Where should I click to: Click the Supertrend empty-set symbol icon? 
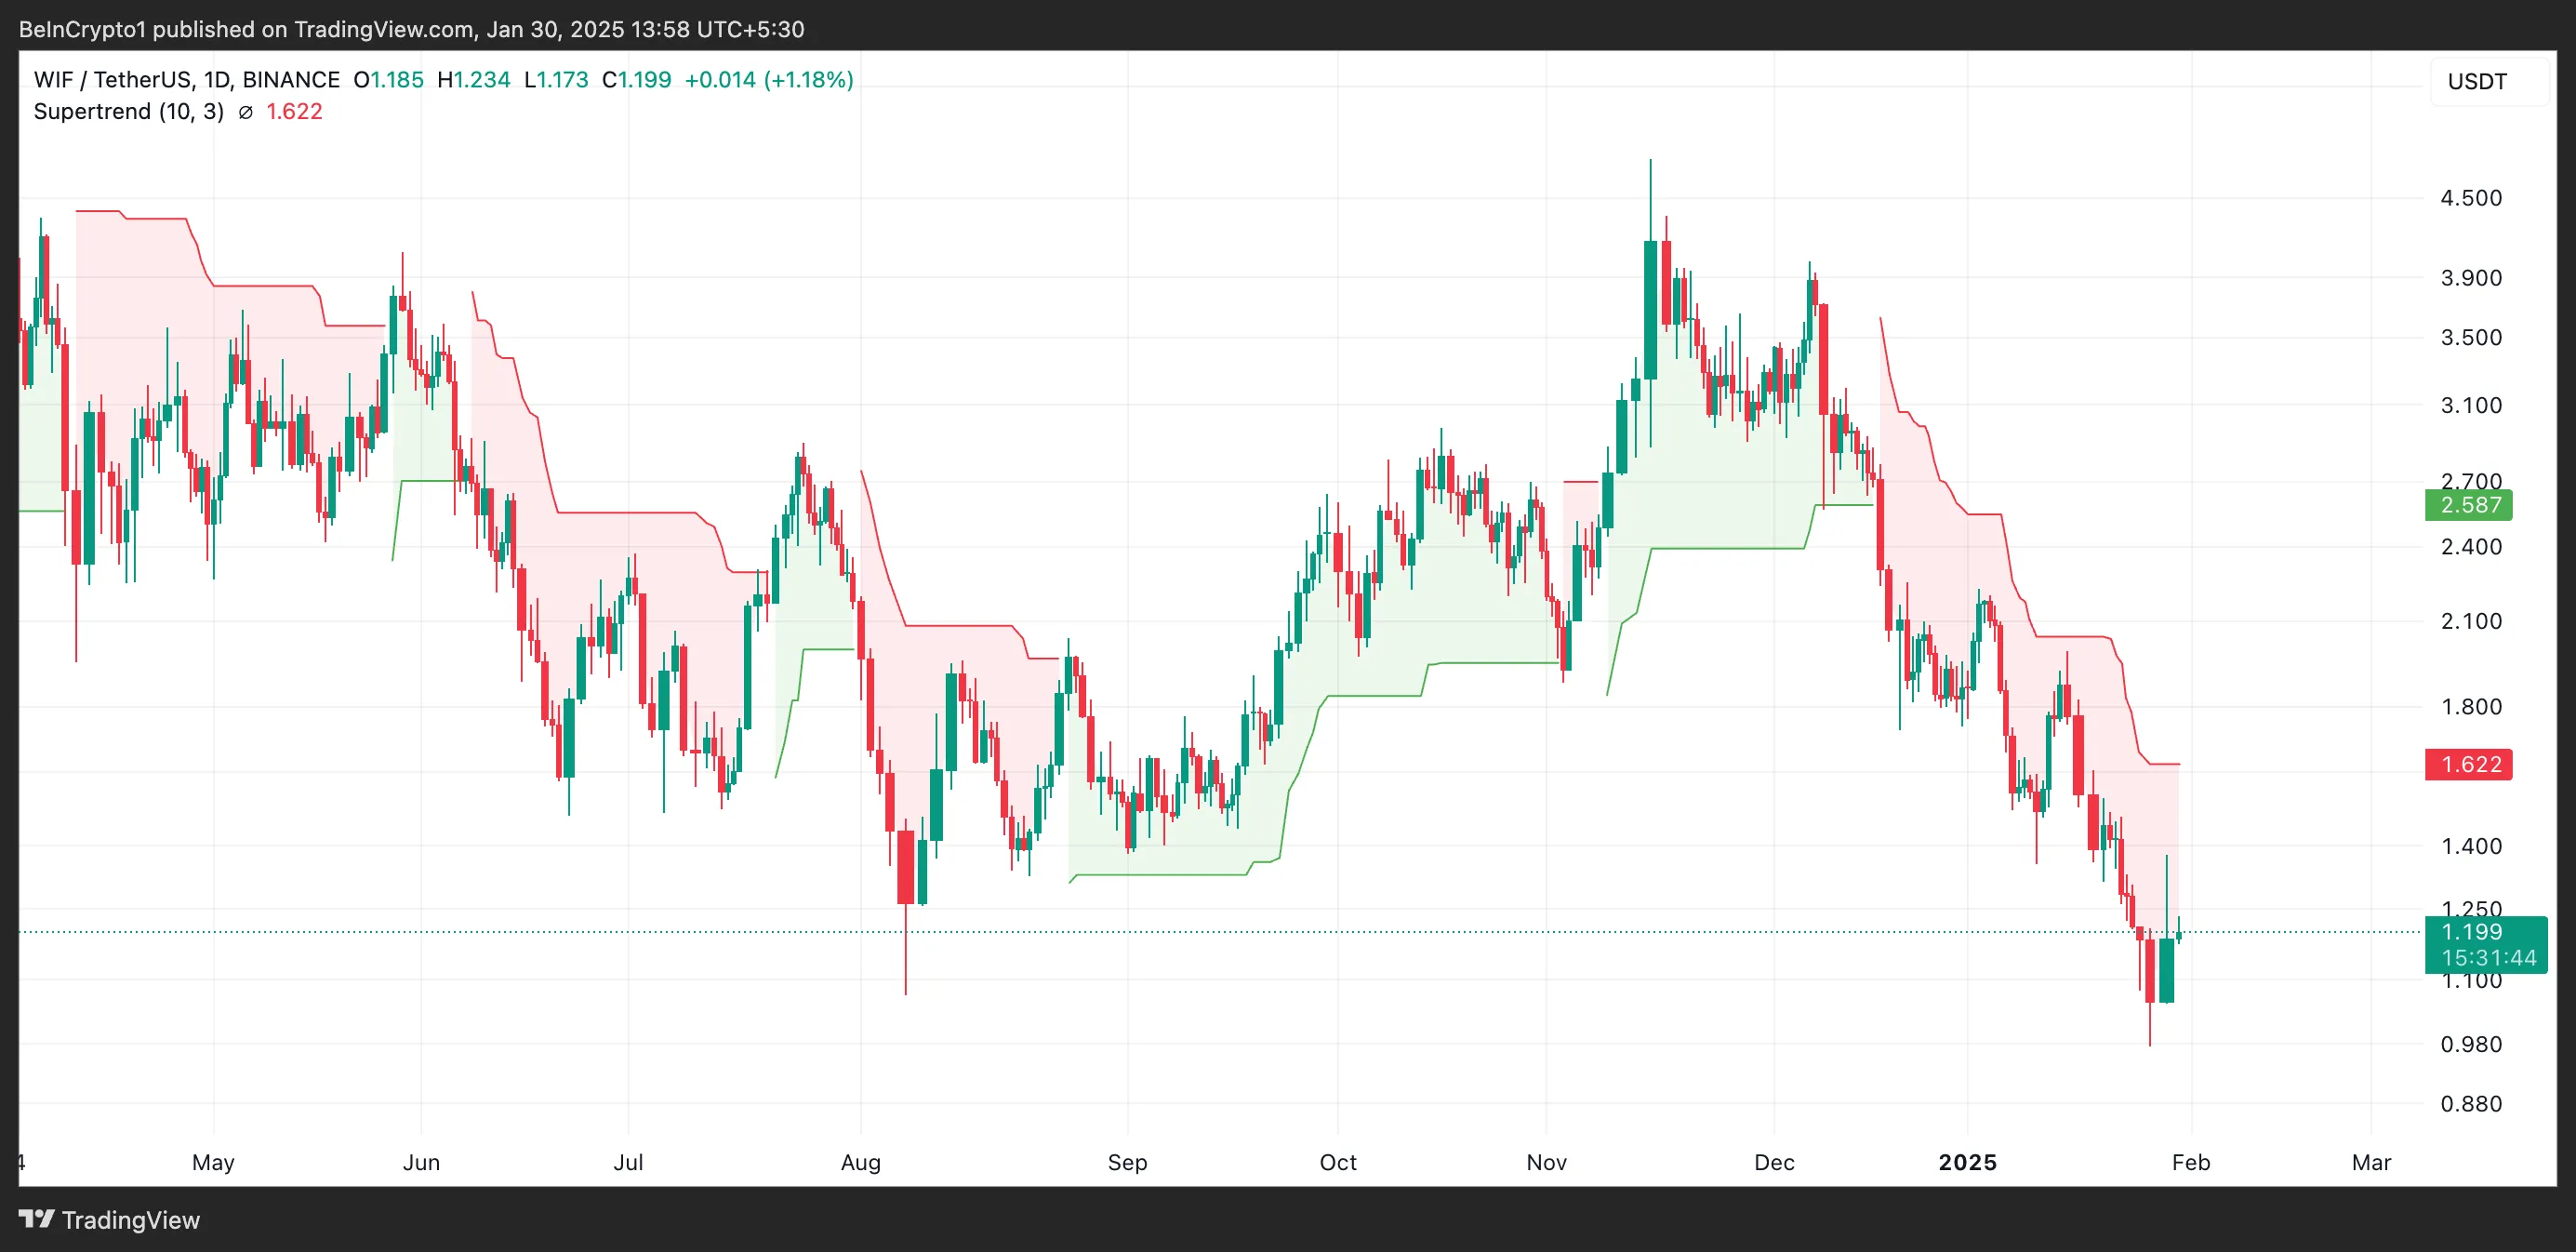point(245,112)
